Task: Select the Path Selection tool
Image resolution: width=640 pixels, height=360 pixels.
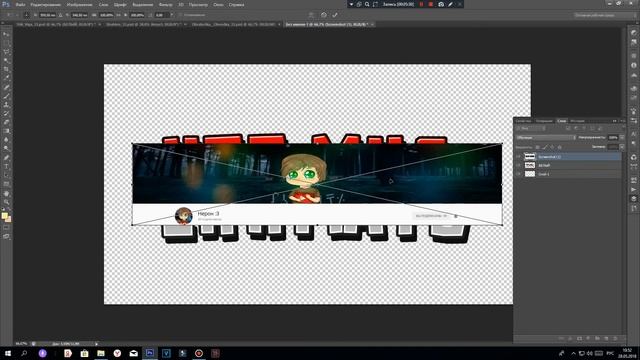Action: tap(6, 176)
